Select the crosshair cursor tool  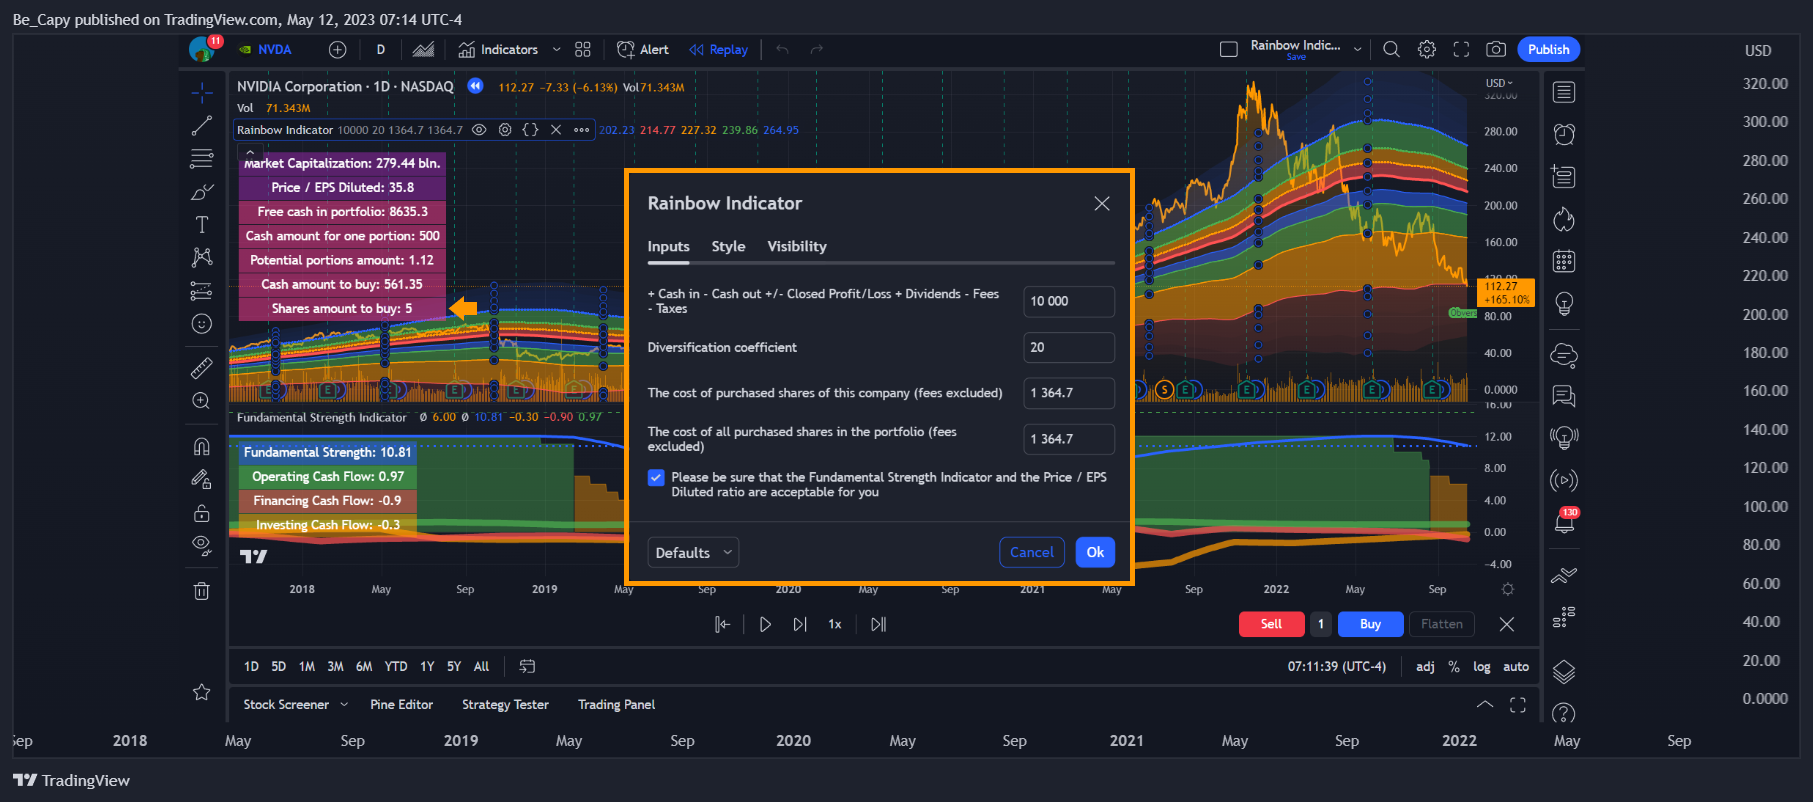pyautogui.click(x=202, y=93)
